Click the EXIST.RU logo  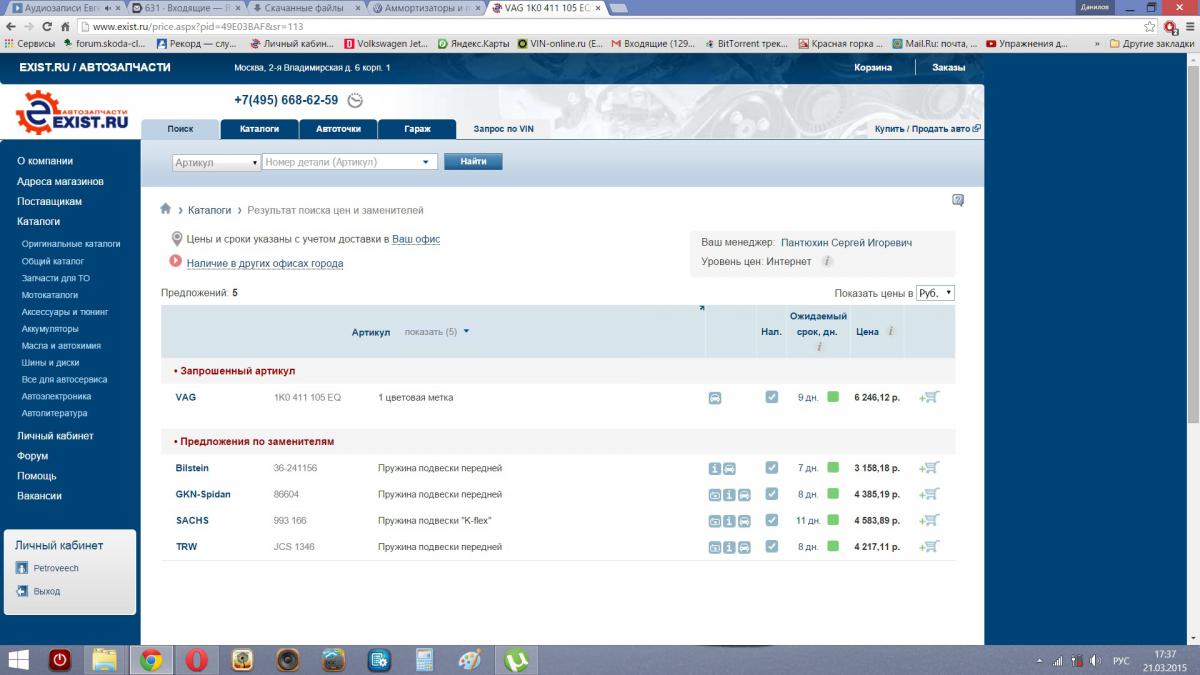(72, 112)
